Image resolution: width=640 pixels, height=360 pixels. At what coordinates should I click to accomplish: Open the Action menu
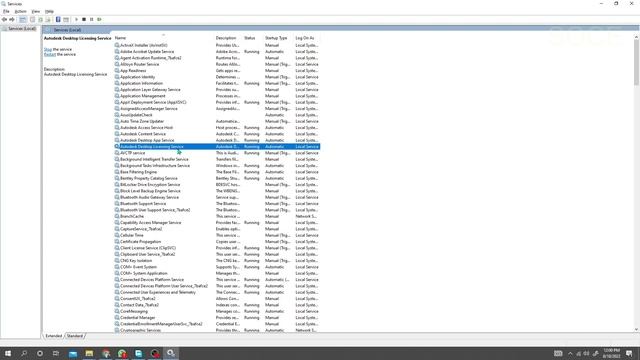tap(20, 11)
